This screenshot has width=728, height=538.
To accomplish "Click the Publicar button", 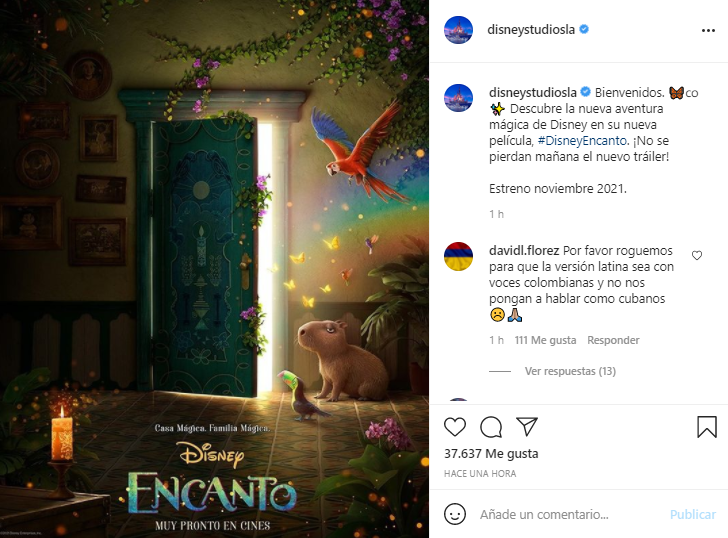I will tap(693, 514).
